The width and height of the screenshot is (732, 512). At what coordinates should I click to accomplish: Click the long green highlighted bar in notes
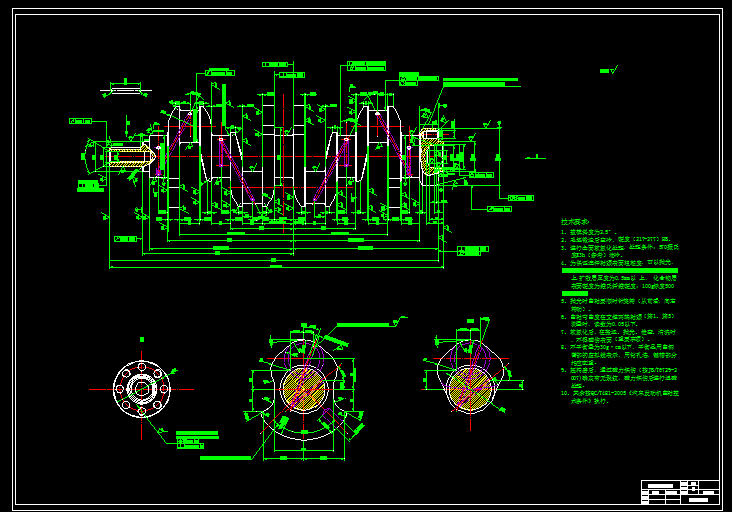[x=619, y=271]
